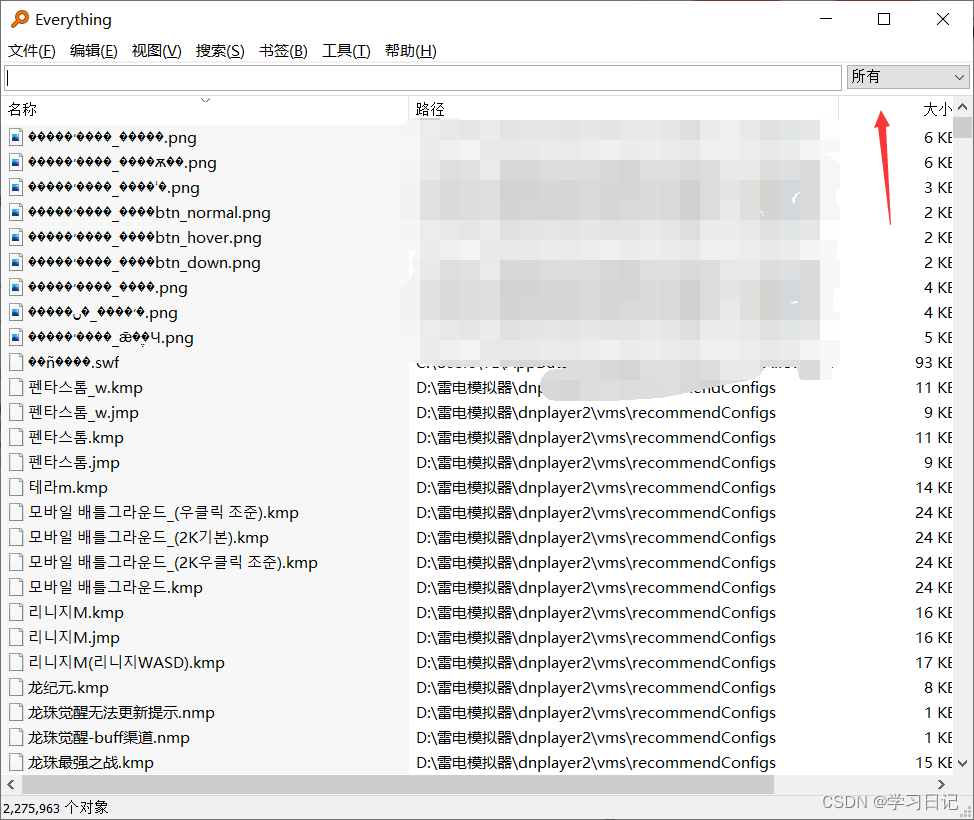The height and width of the screenshot is (820, 974).
Task: Open the 工具(T) menu
Action: coord(346,51)
